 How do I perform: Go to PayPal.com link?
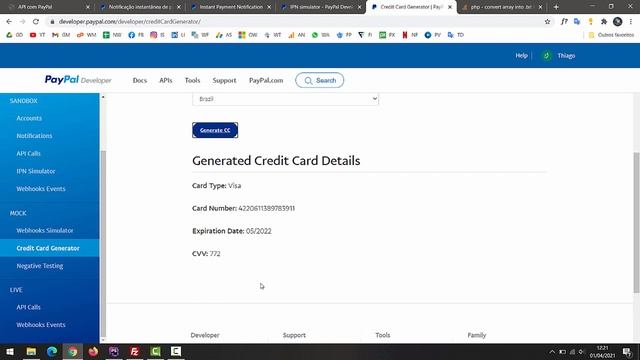coord(266,80)
